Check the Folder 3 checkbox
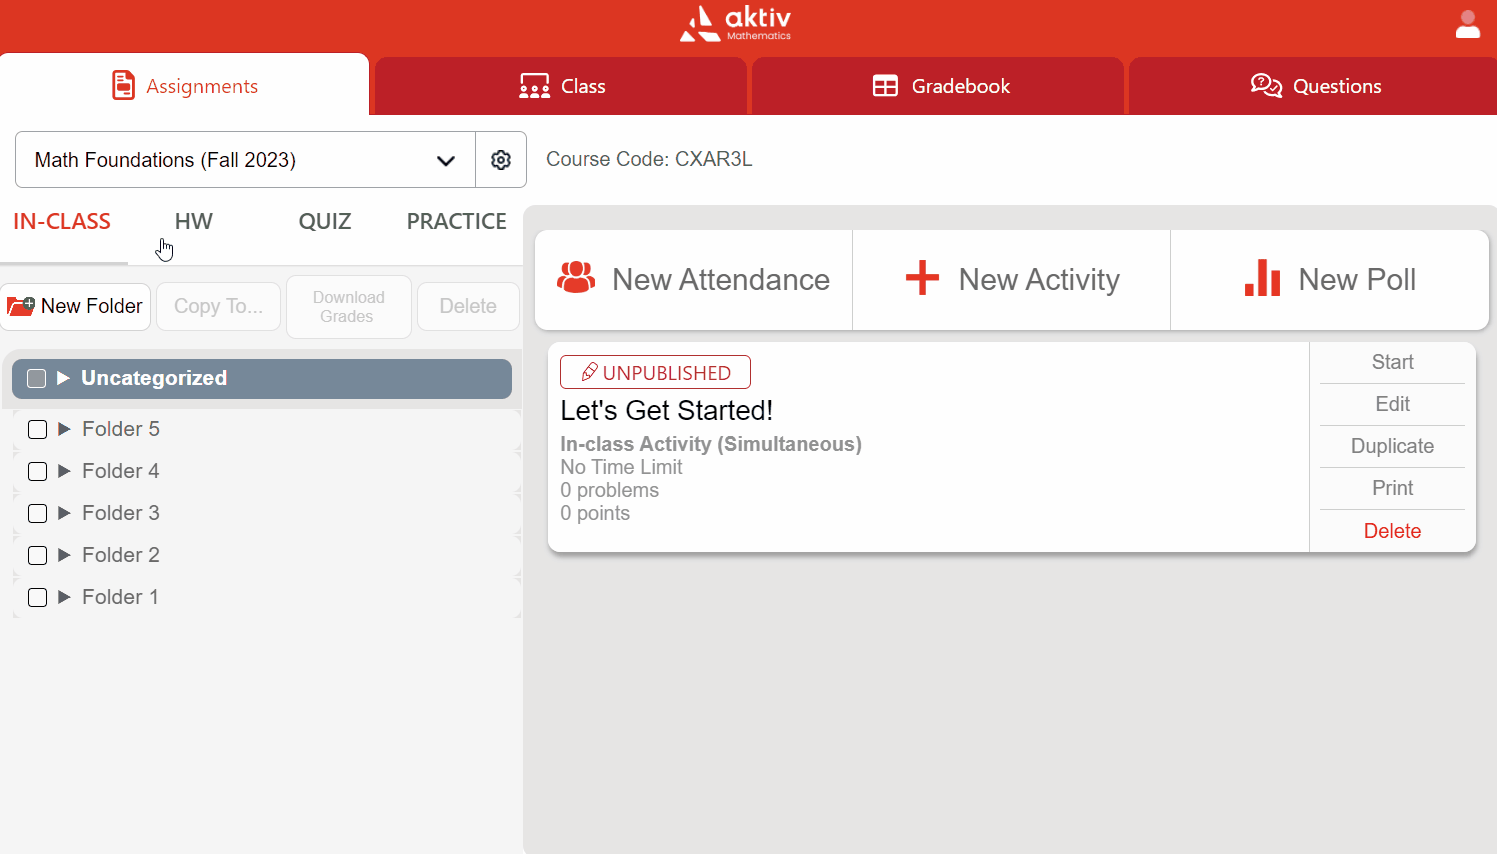The width and height of the screenshot is (1497, 854). click(37, 513)
